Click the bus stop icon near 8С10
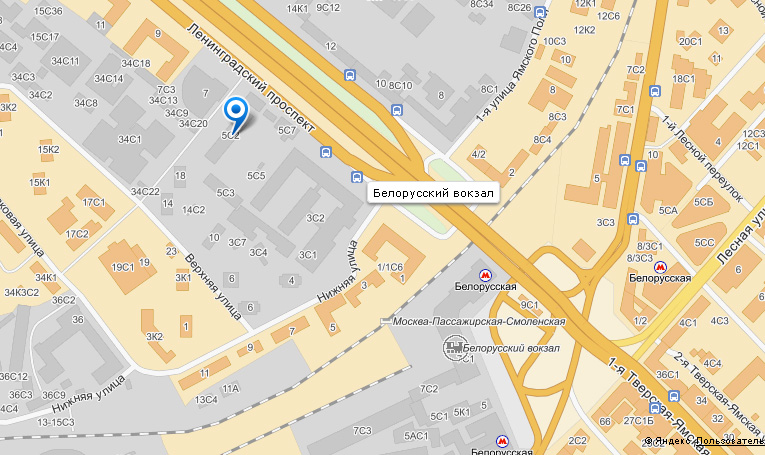765x455 pixels. pyautogui.click(x=397, y=110)
